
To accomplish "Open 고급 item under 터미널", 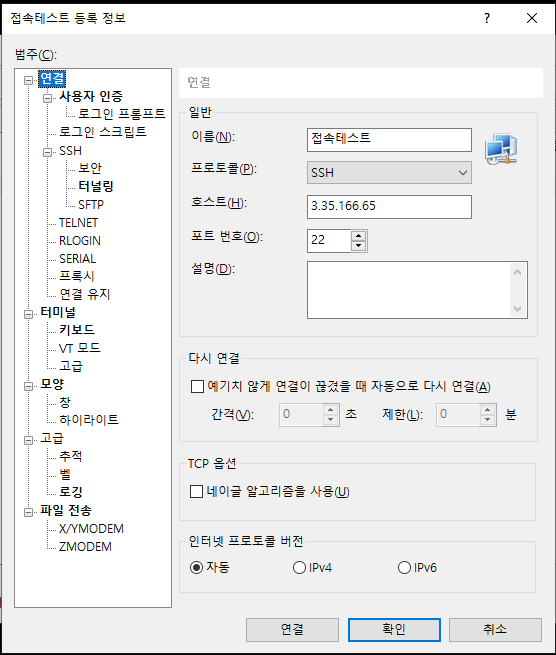I will pyautogui.click(x=70, y=366).
